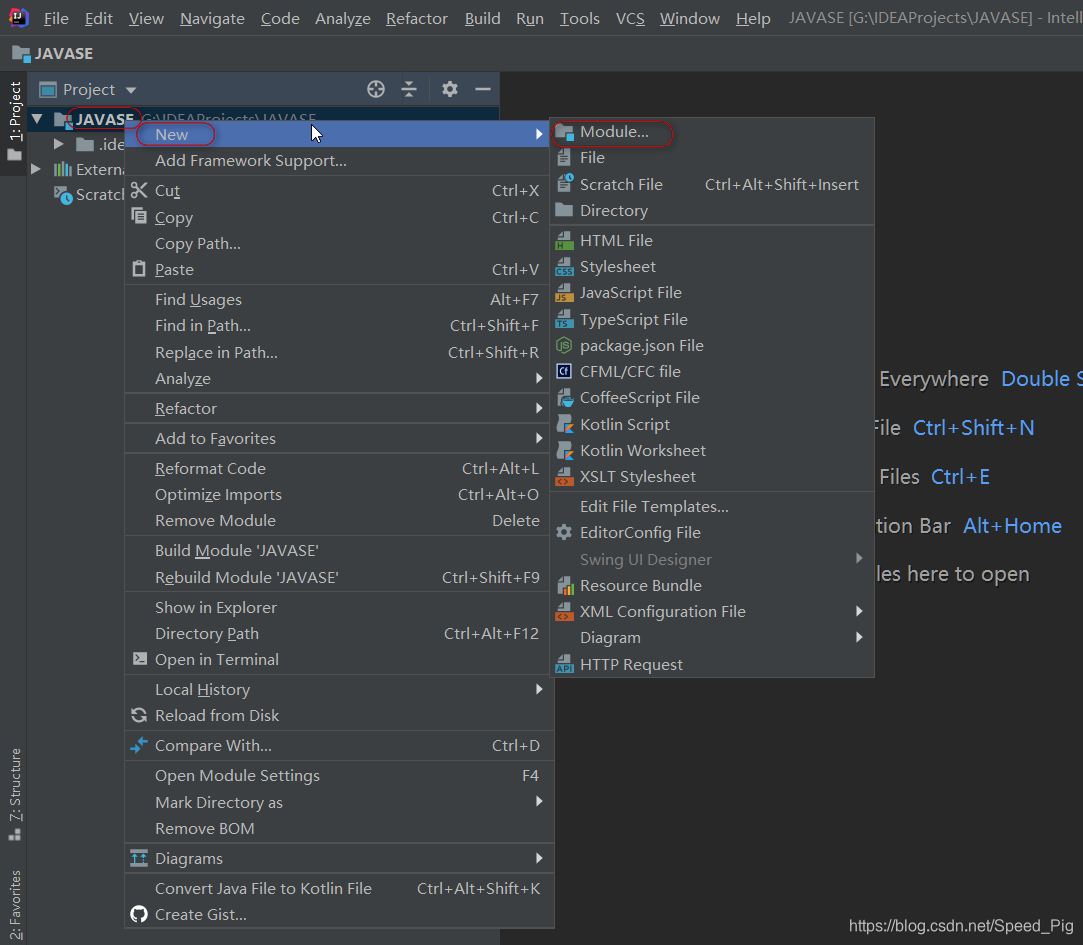The width and height of the screenshot is (1083, 945).
Task: Click the Directory folder icon
Action: pos(564,210)
